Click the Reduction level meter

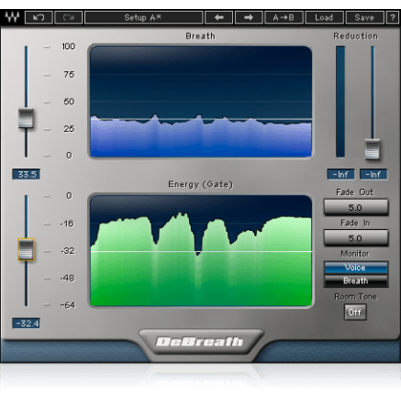coord(340,102)
